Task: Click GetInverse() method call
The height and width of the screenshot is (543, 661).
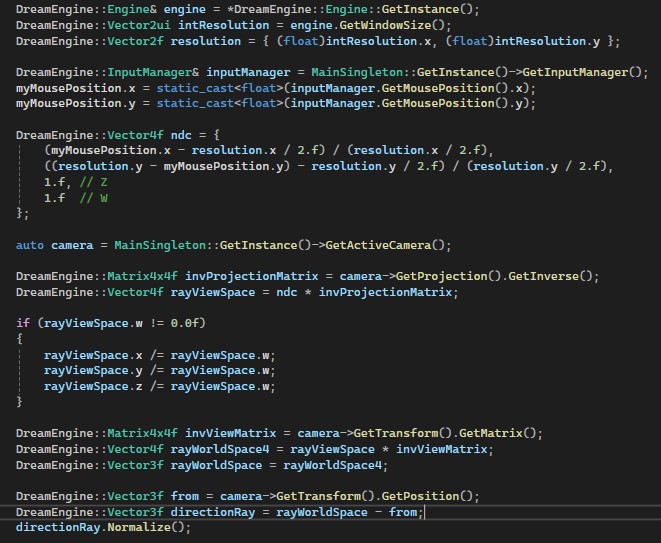Action: 550,277
